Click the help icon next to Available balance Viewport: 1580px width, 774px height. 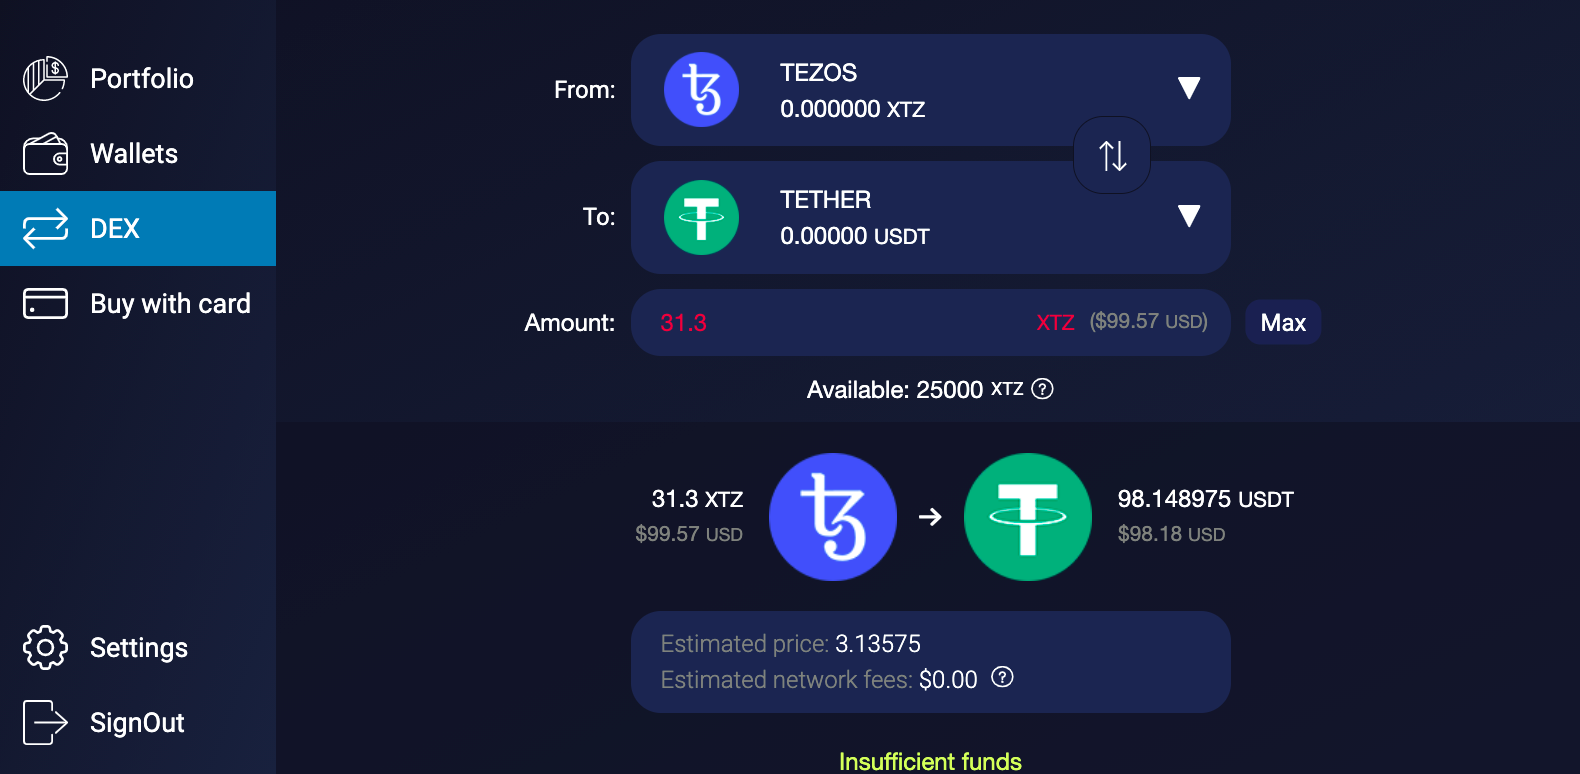tap(1042, 389)
